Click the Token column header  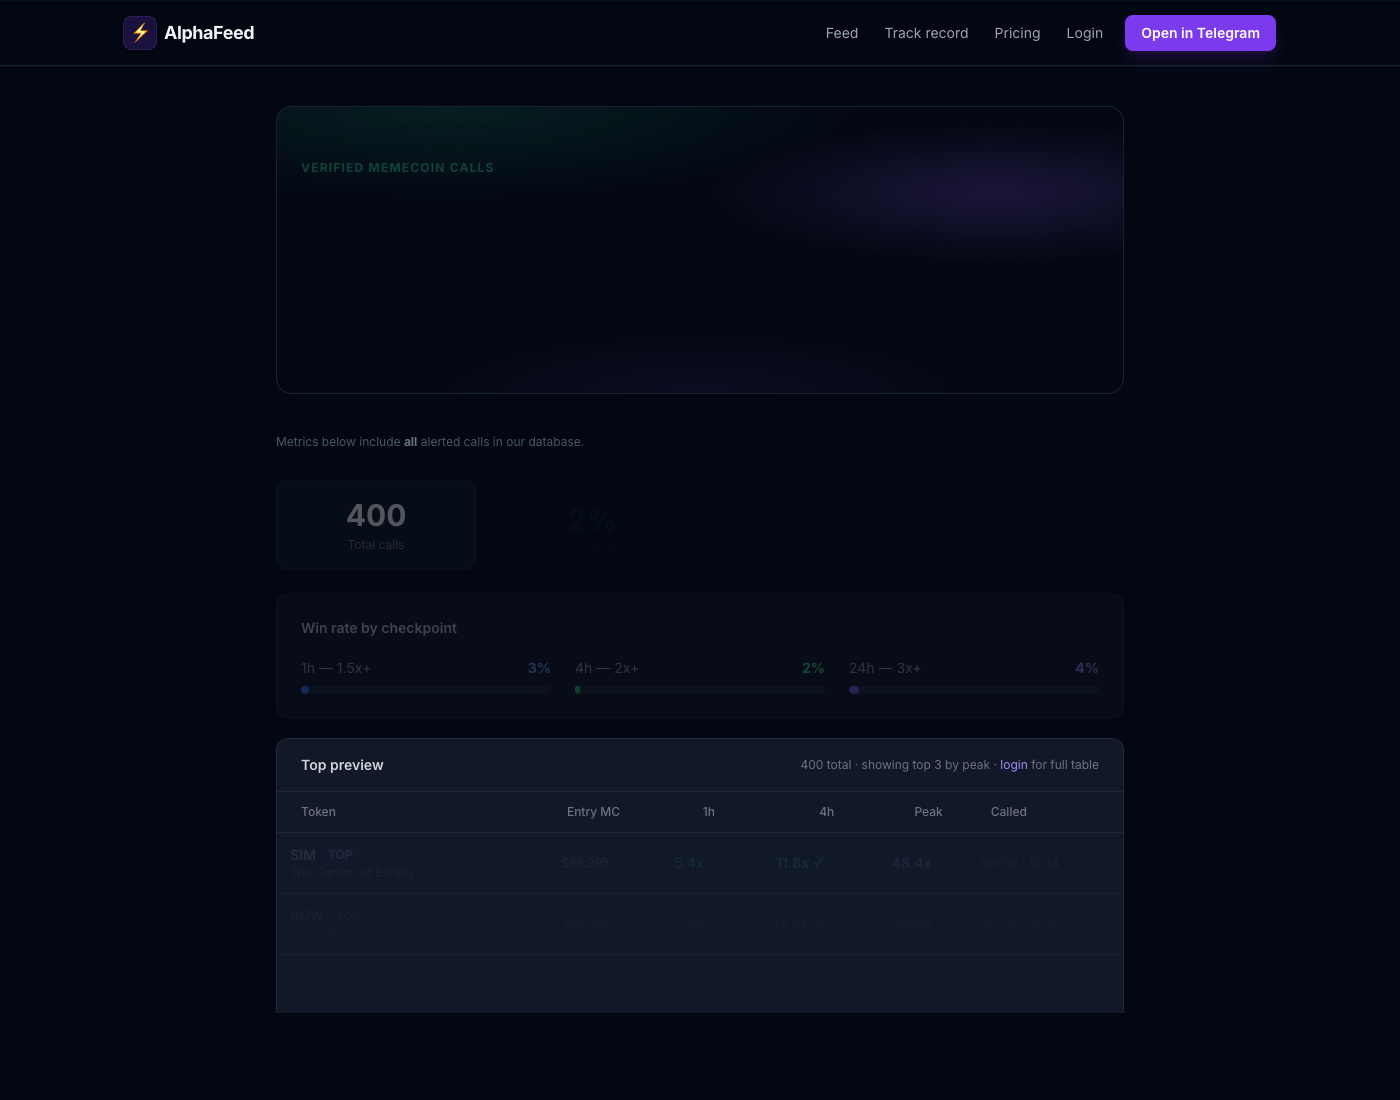tap(318, 812)
